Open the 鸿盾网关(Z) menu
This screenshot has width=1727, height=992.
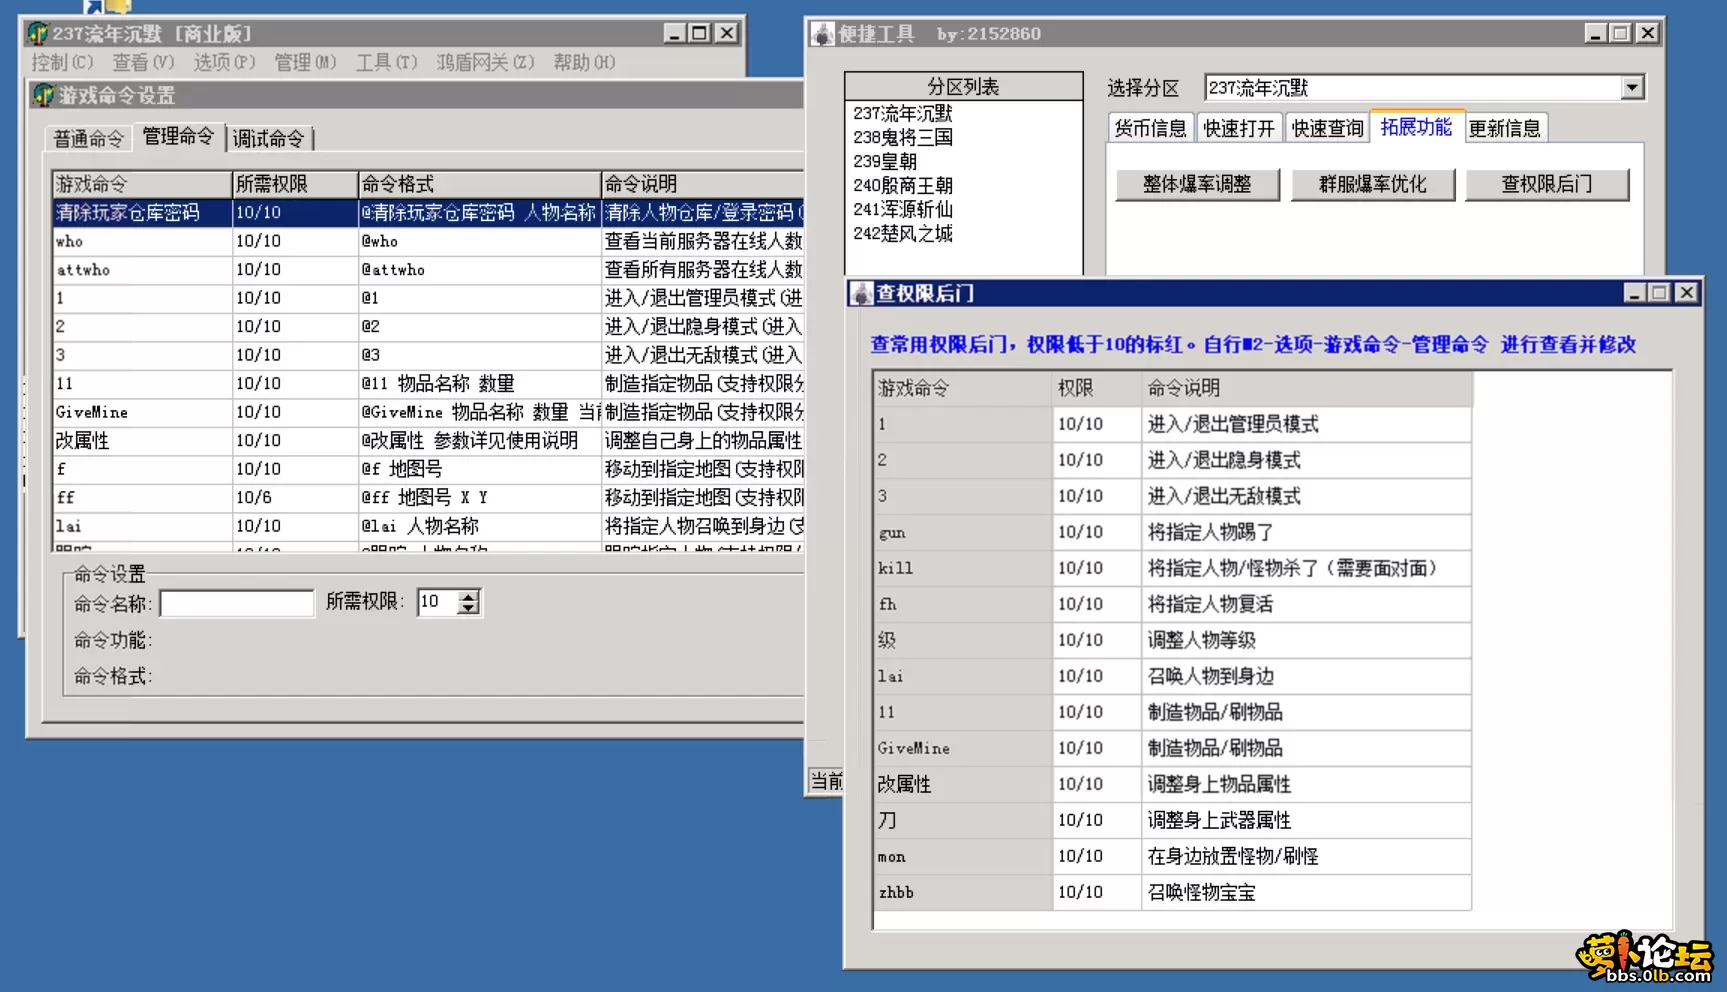pyautogui.click(x=485, y=62)
